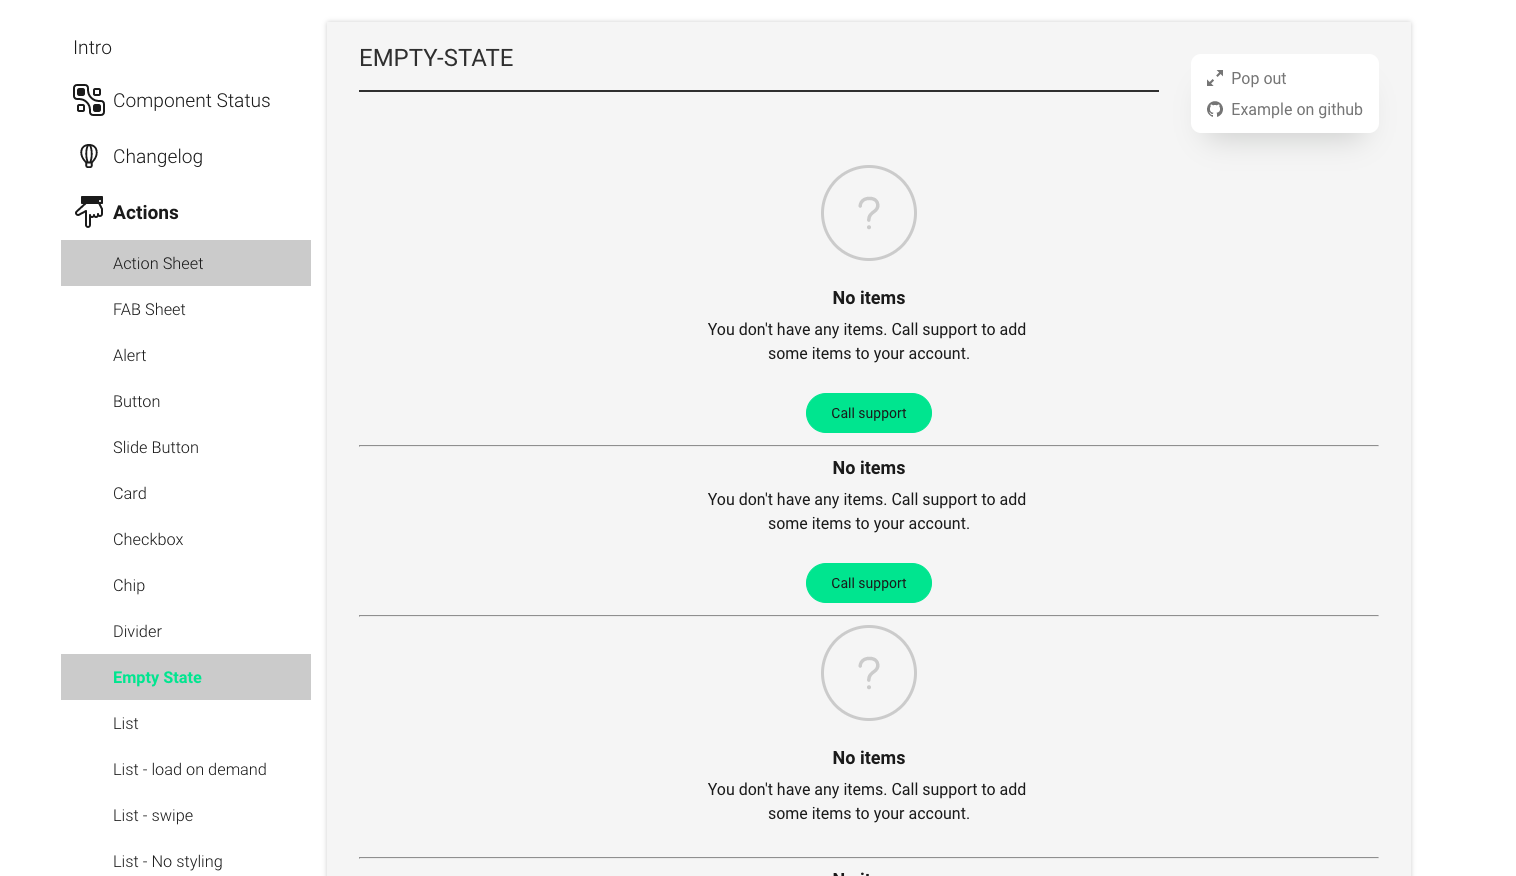Click the hot air balloon Changelog icon
This screenshot has width=1516, height=876.
(x=88, y=156)
